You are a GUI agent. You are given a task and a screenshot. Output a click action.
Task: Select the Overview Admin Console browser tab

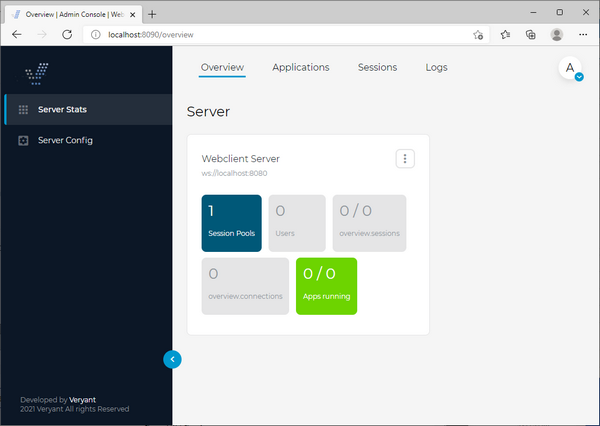click(x=73, y=15)
